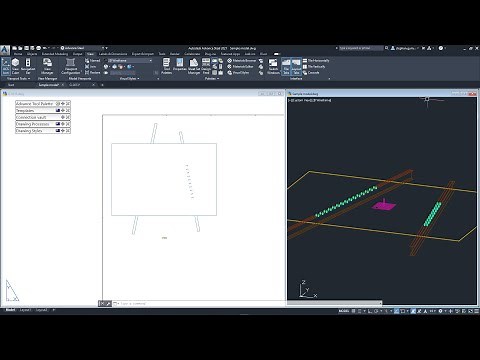Select the Drawing Styles palette row
Image resolution: width=480 pixels, height=360 pixels.
point(43,131)
